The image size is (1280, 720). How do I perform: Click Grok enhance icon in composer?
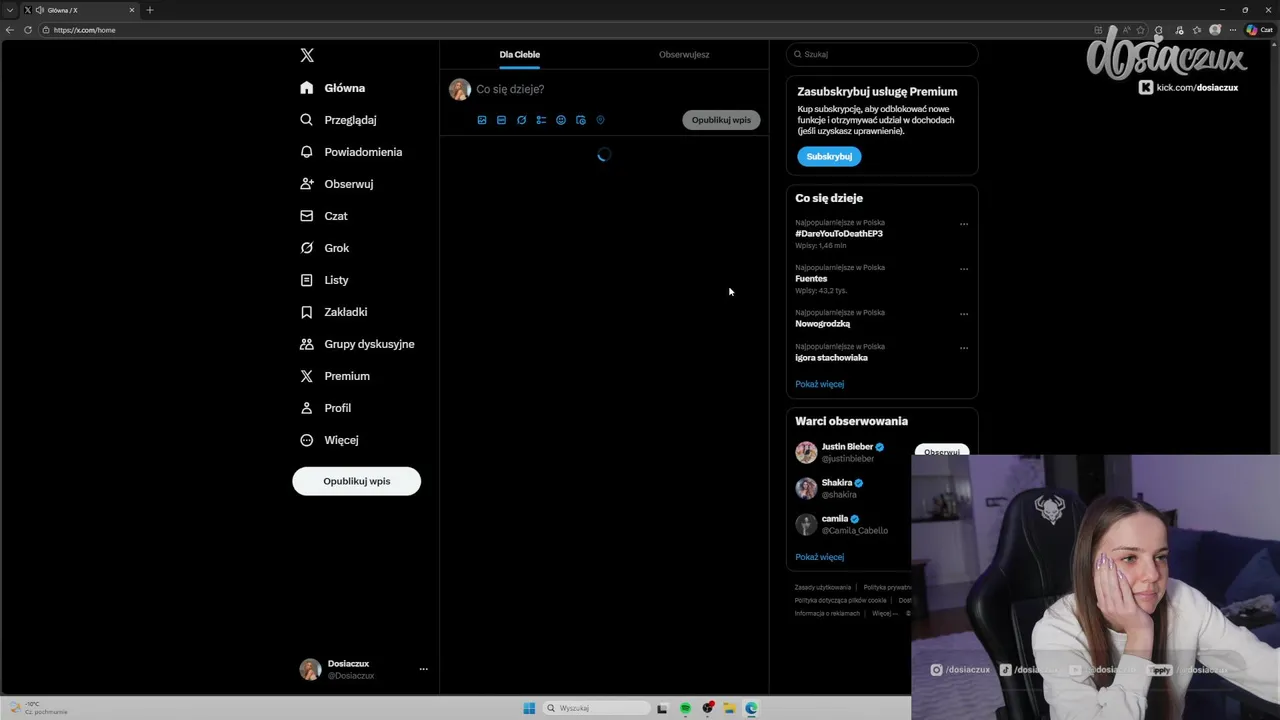point(521,120)
